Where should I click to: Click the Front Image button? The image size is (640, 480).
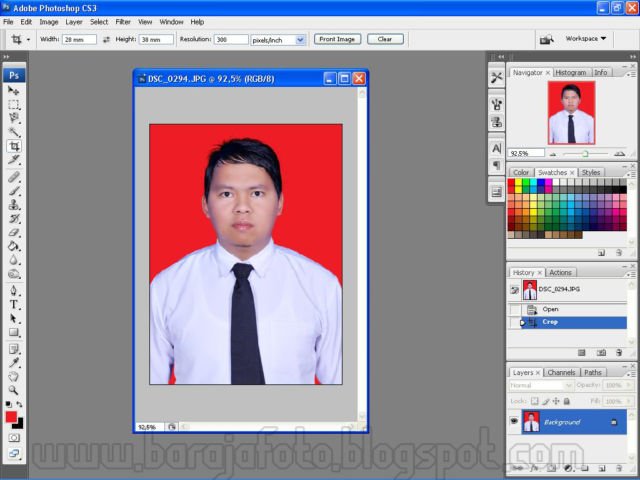[337, 39]
